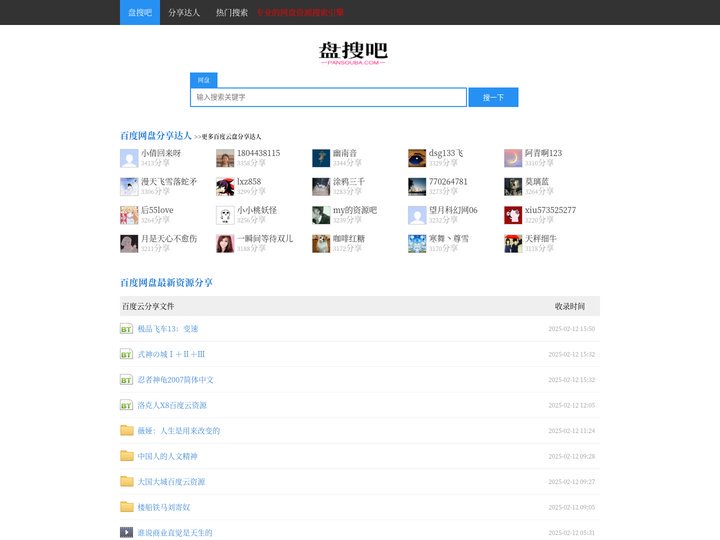The width and height of the screenshot is (720, 540).
Task: Open file link 极品飞车13：变速
Action: click(x=168, y=329)
